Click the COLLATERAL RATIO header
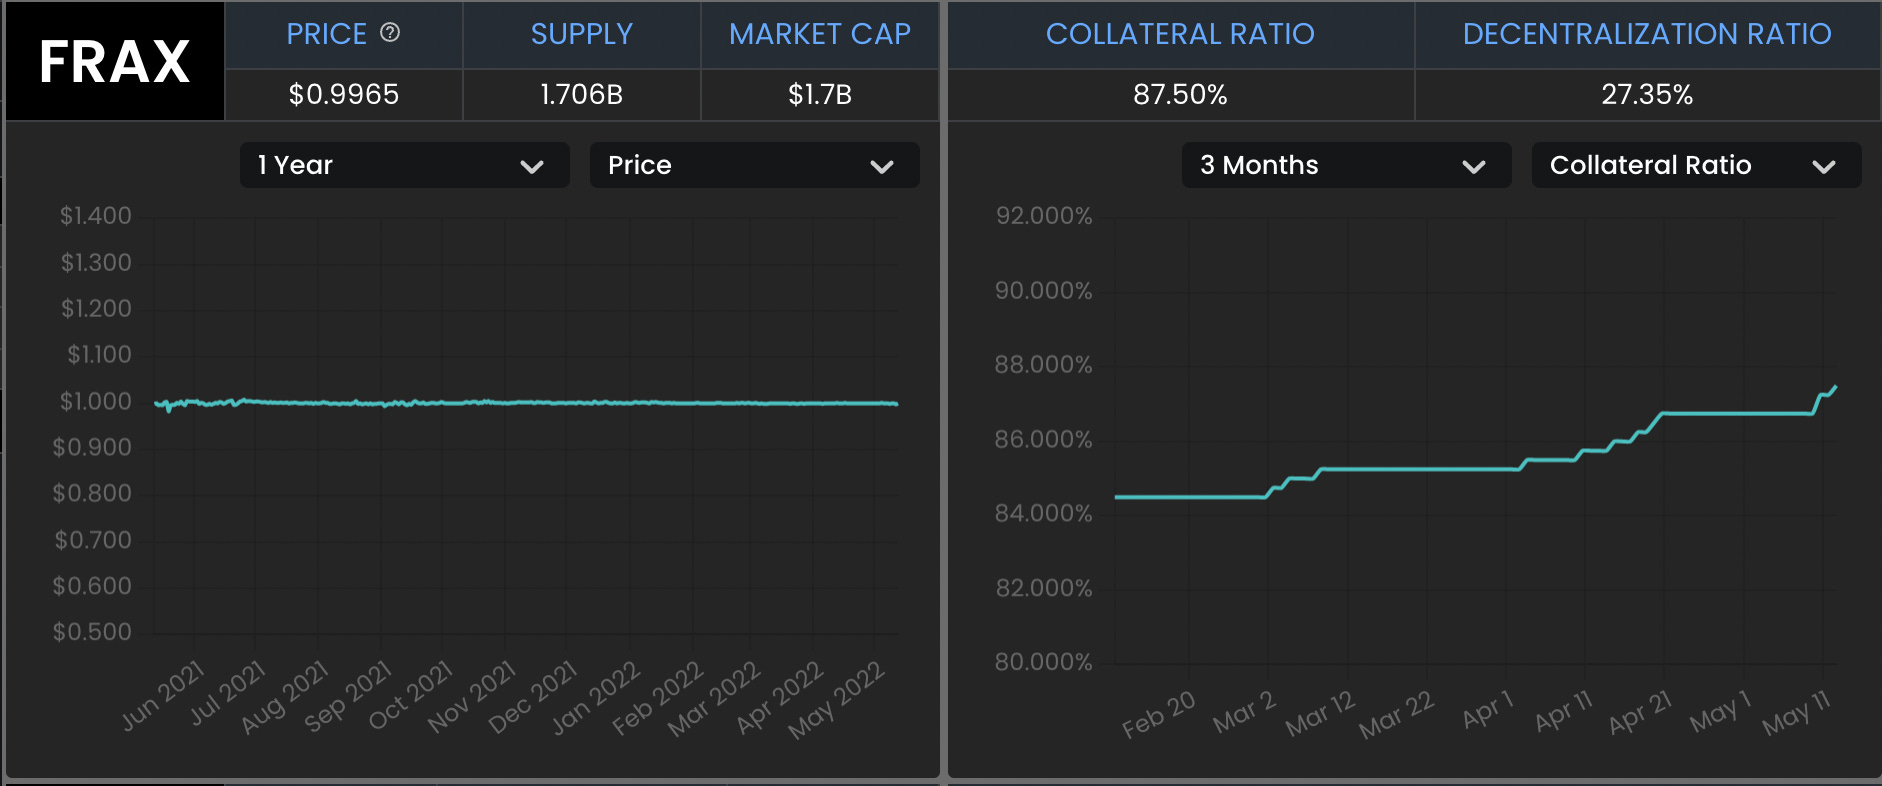 [x=1180, y=35]
